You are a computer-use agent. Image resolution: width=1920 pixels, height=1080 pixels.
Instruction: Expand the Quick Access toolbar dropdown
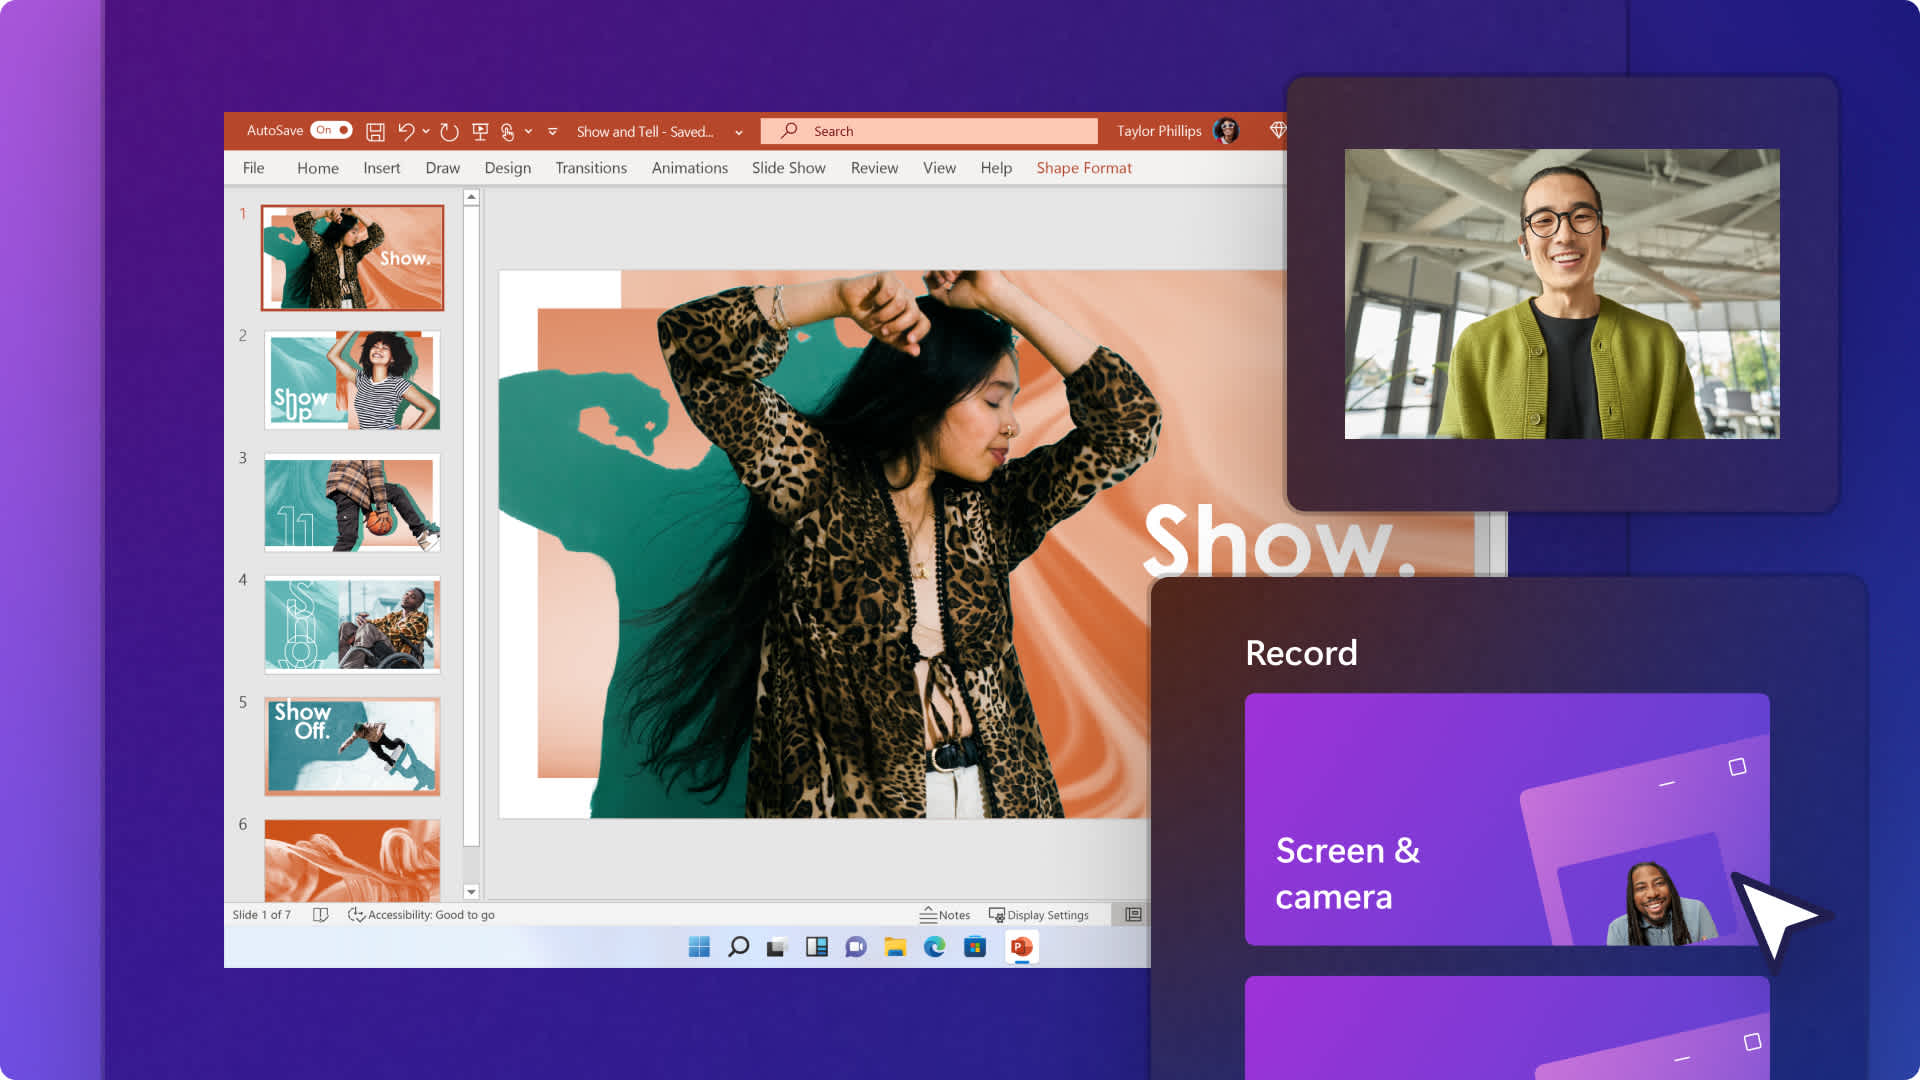click(x=553, y=131)
